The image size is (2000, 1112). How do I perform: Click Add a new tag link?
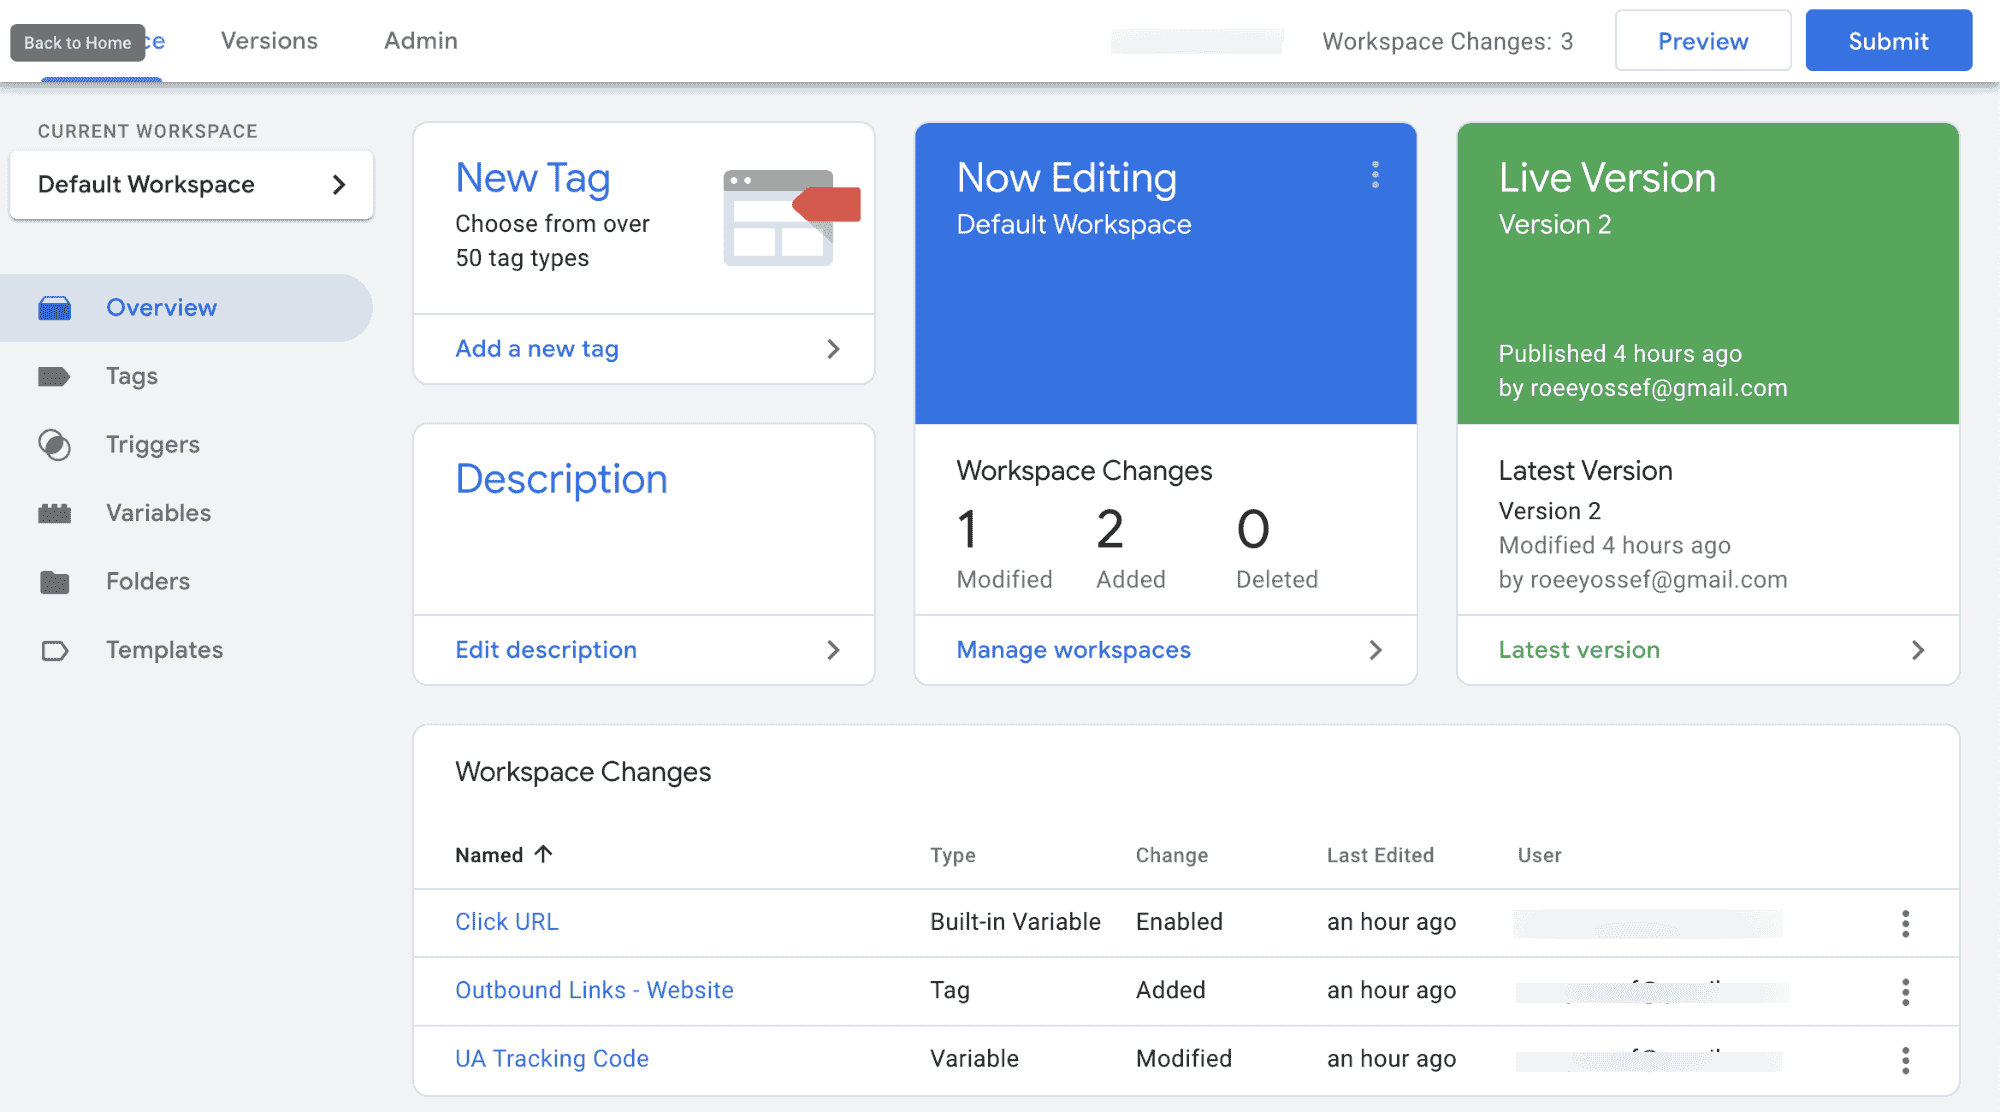tap(537, 348)
